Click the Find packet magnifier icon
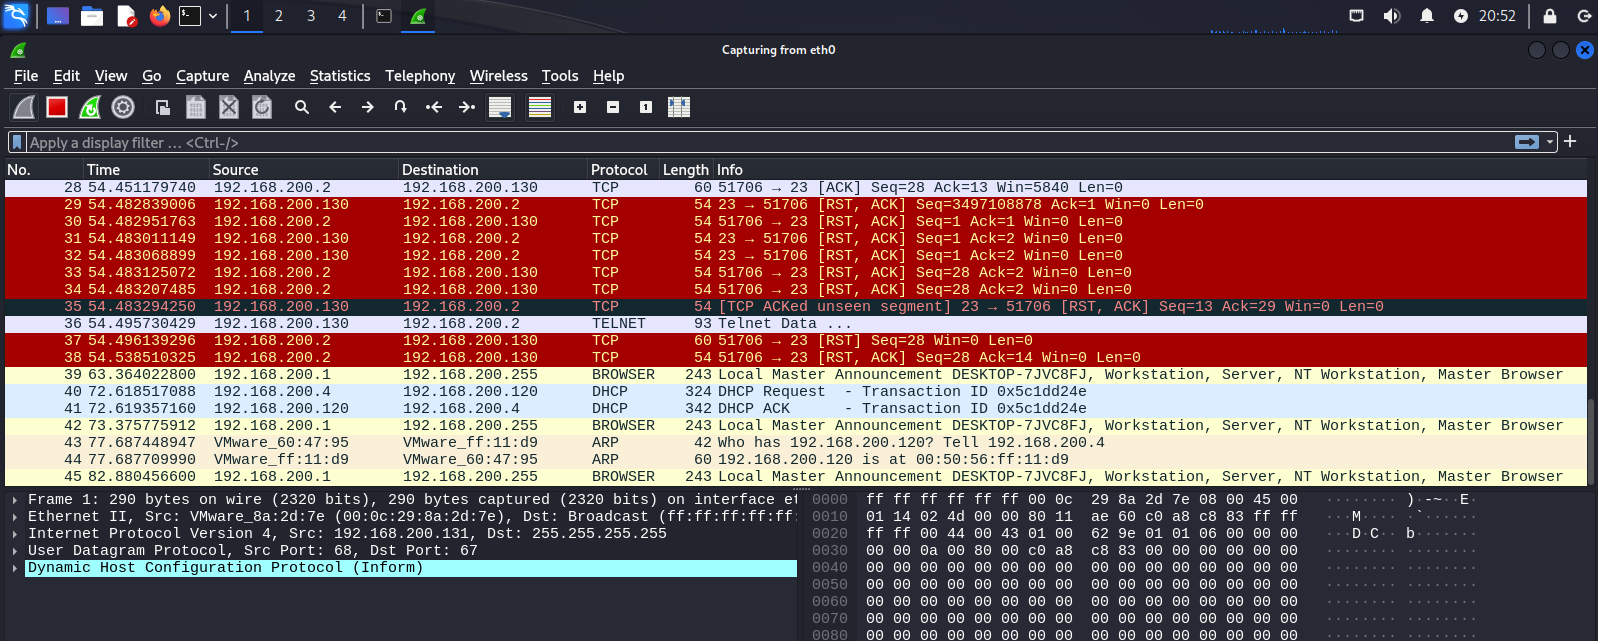This screenshot has width=1598, height=641. pos(301,107)
